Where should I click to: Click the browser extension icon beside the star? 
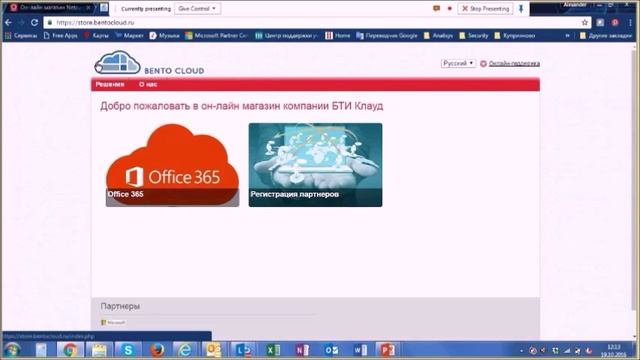click(x=600, y=22)
